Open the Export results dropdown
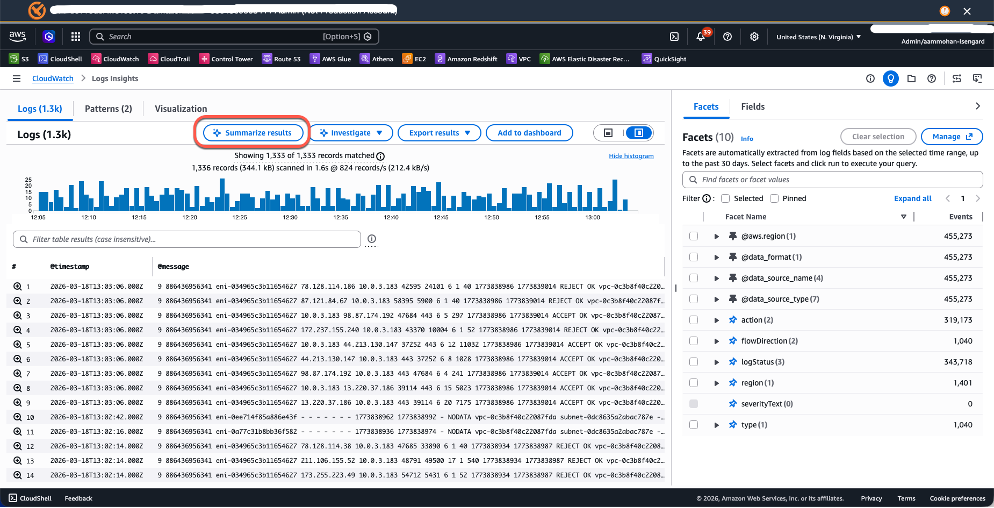The width and height of the screenshot is (994, 508). pos(439,133)
